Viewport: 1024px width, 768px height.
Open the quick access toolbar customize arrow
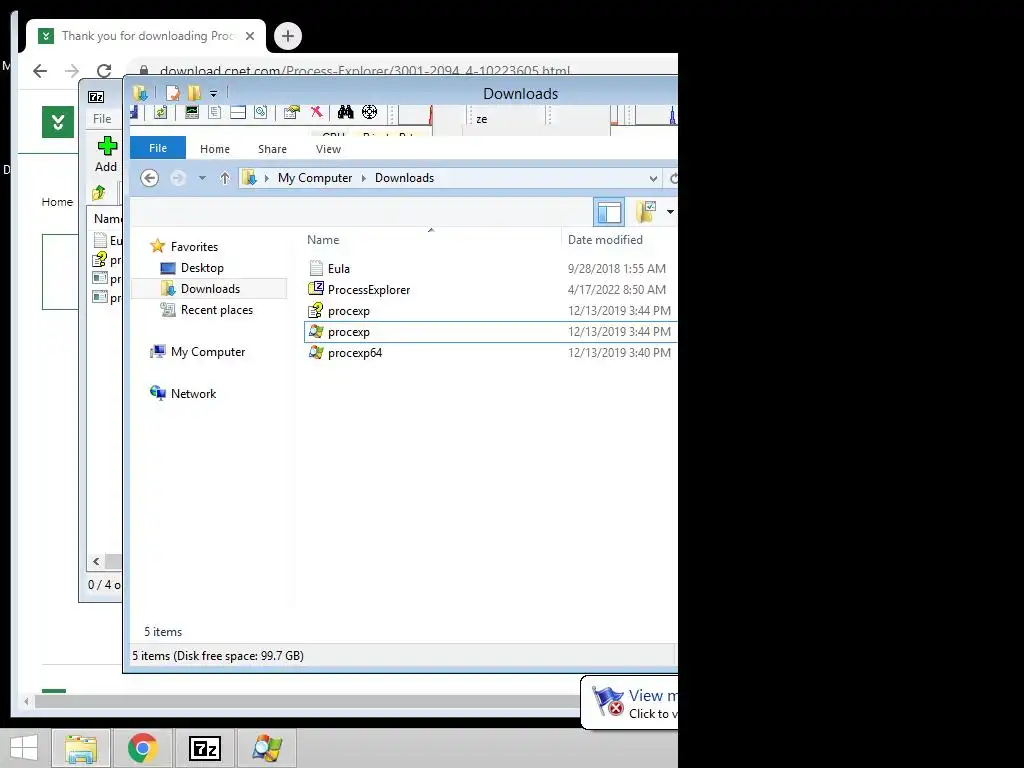[x=213, y=94]
